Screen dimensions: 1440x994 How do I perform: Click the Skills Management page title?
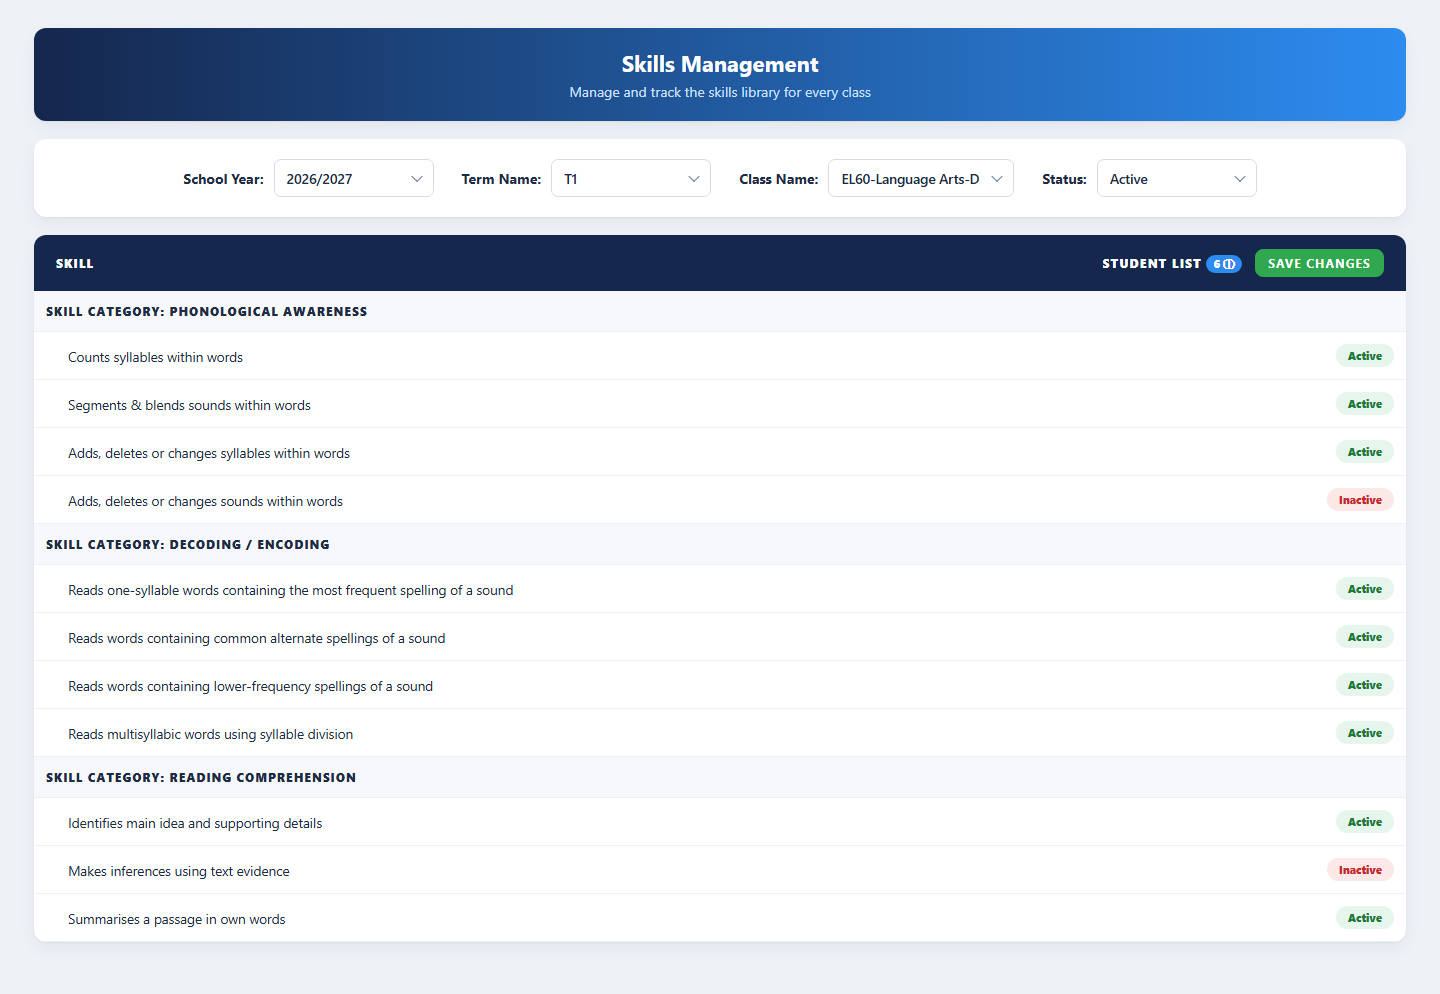pos(720,64)
